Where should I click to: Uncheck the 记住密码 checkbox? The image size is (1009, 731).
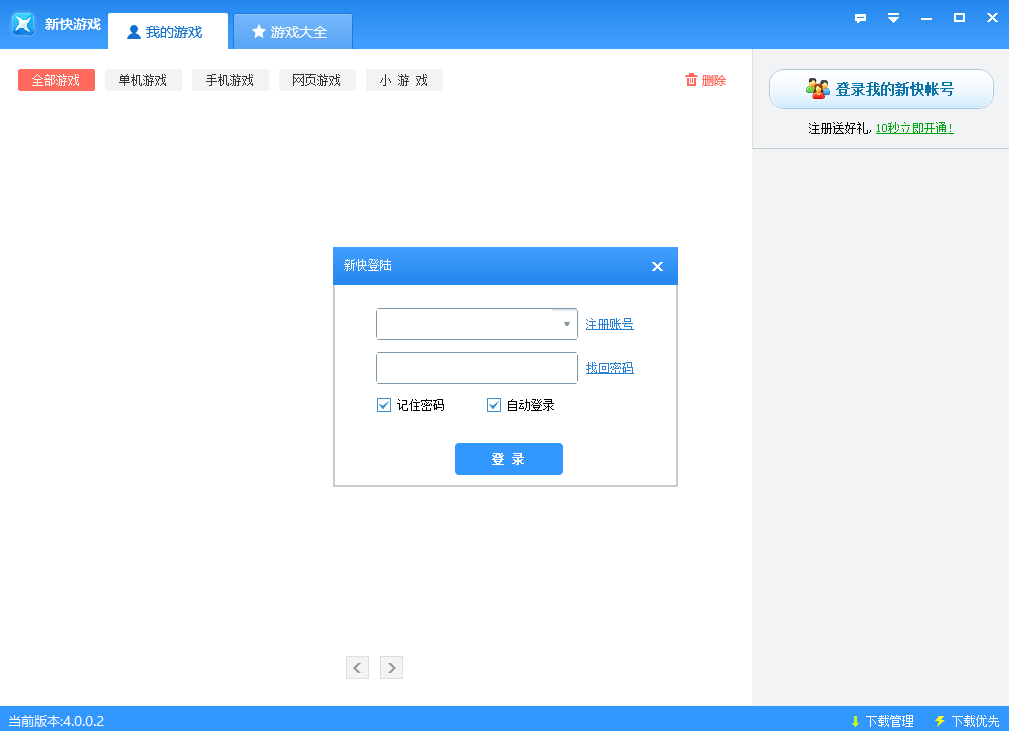pyautogui.click(x=384, y=405)
